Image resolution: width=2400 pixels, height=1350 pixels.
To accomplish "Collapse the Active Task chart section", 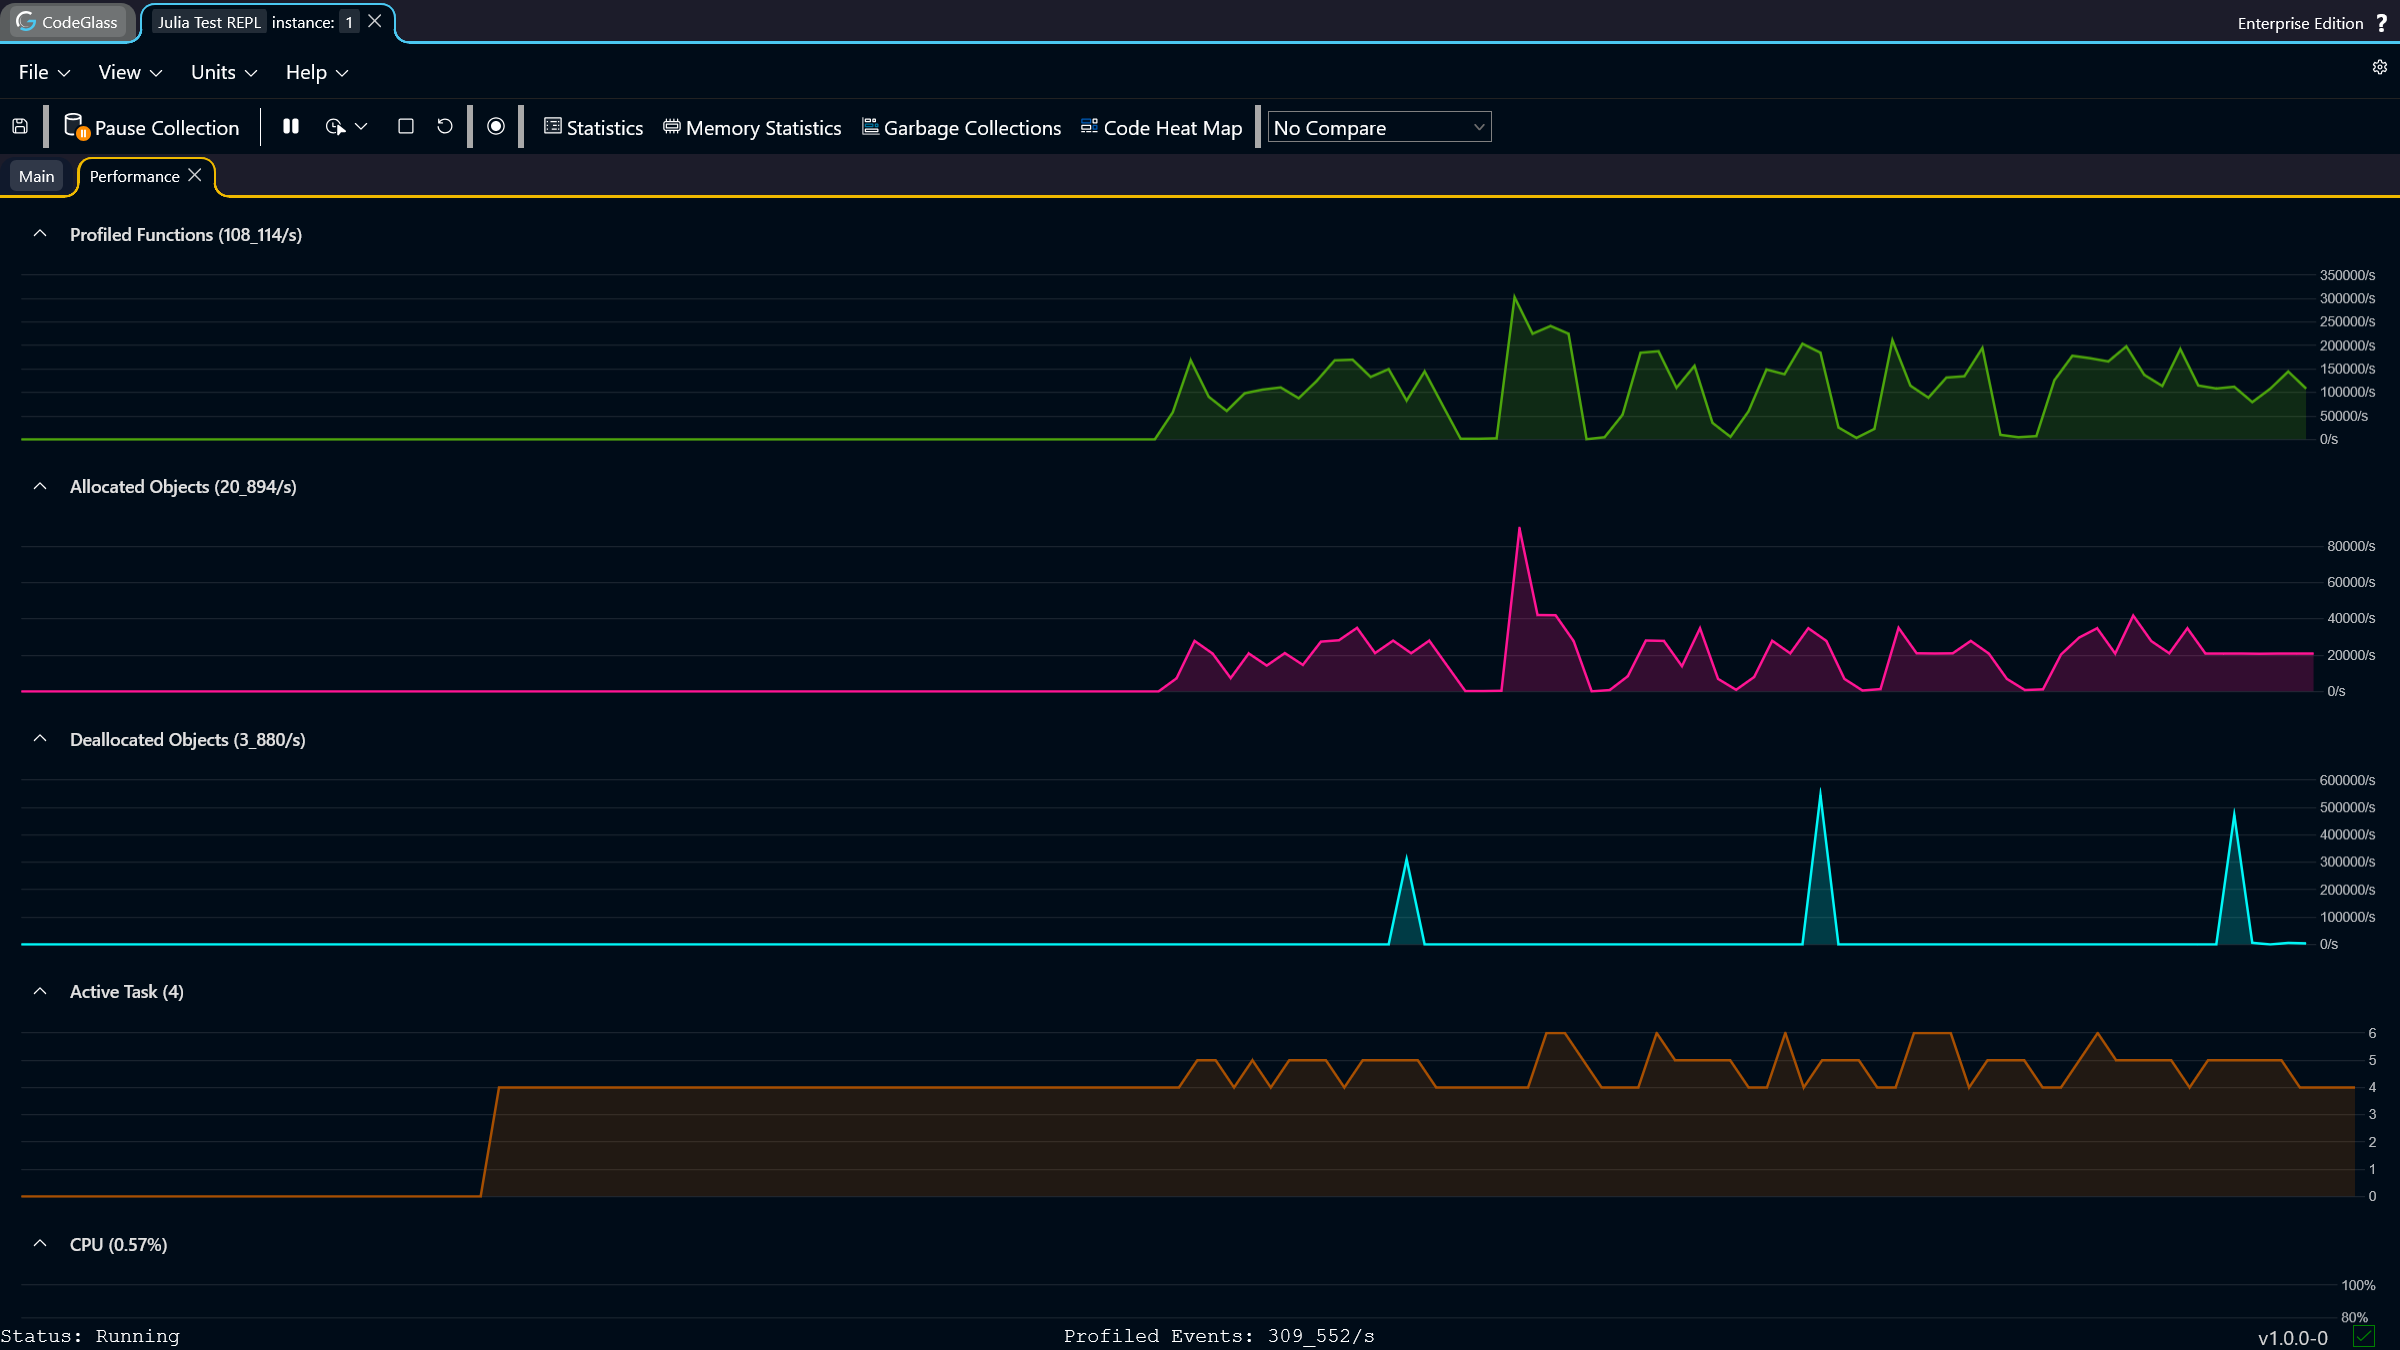I will tap(40, 992).
